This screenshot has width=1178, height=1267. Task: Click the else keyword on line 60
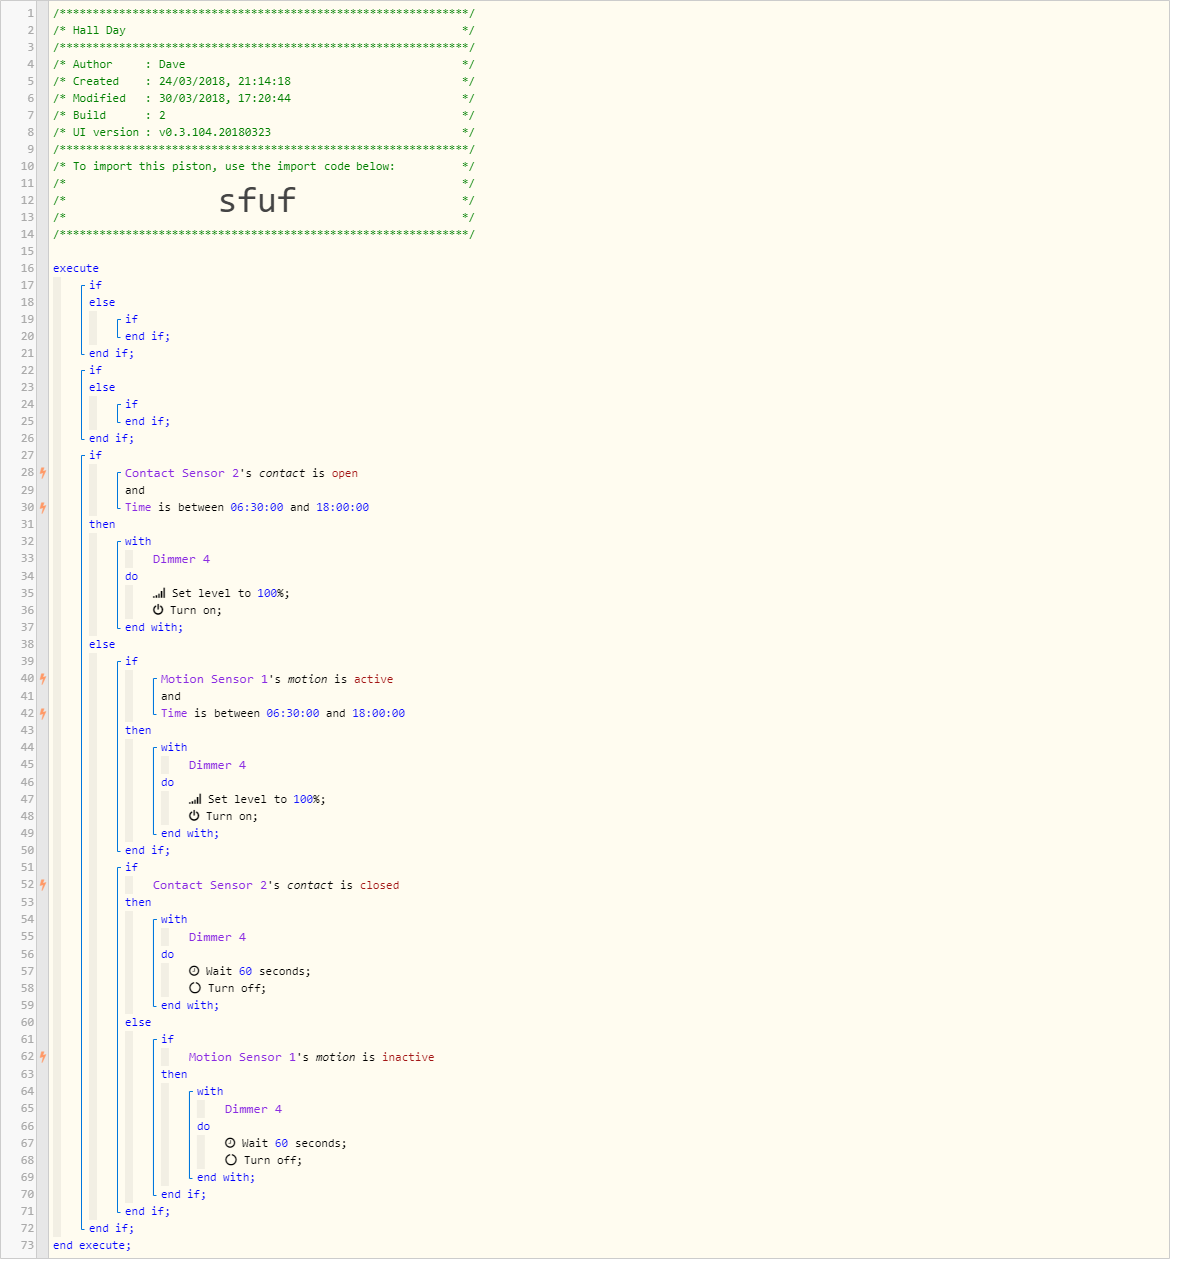pyautogui.click(x=138, y=1022)
